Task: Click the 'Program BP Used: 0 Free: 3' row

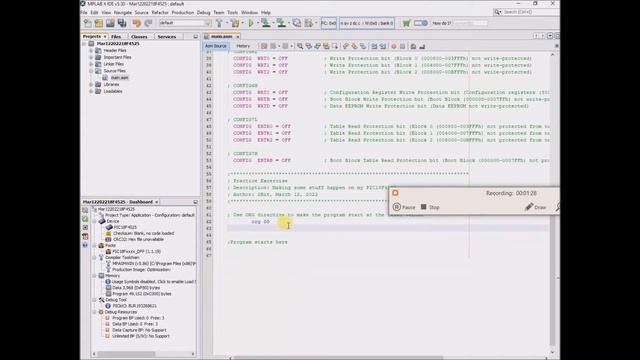Action: 138,318
